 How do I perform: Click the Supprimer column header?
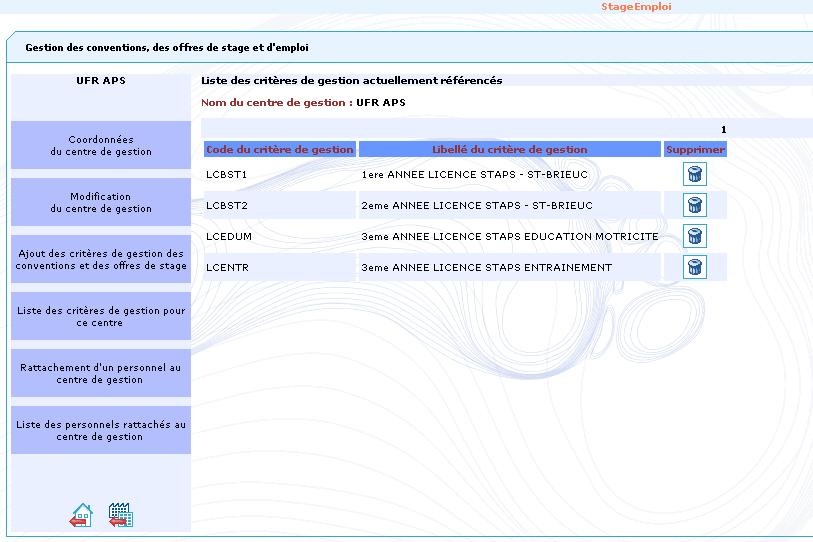(695, 149)
